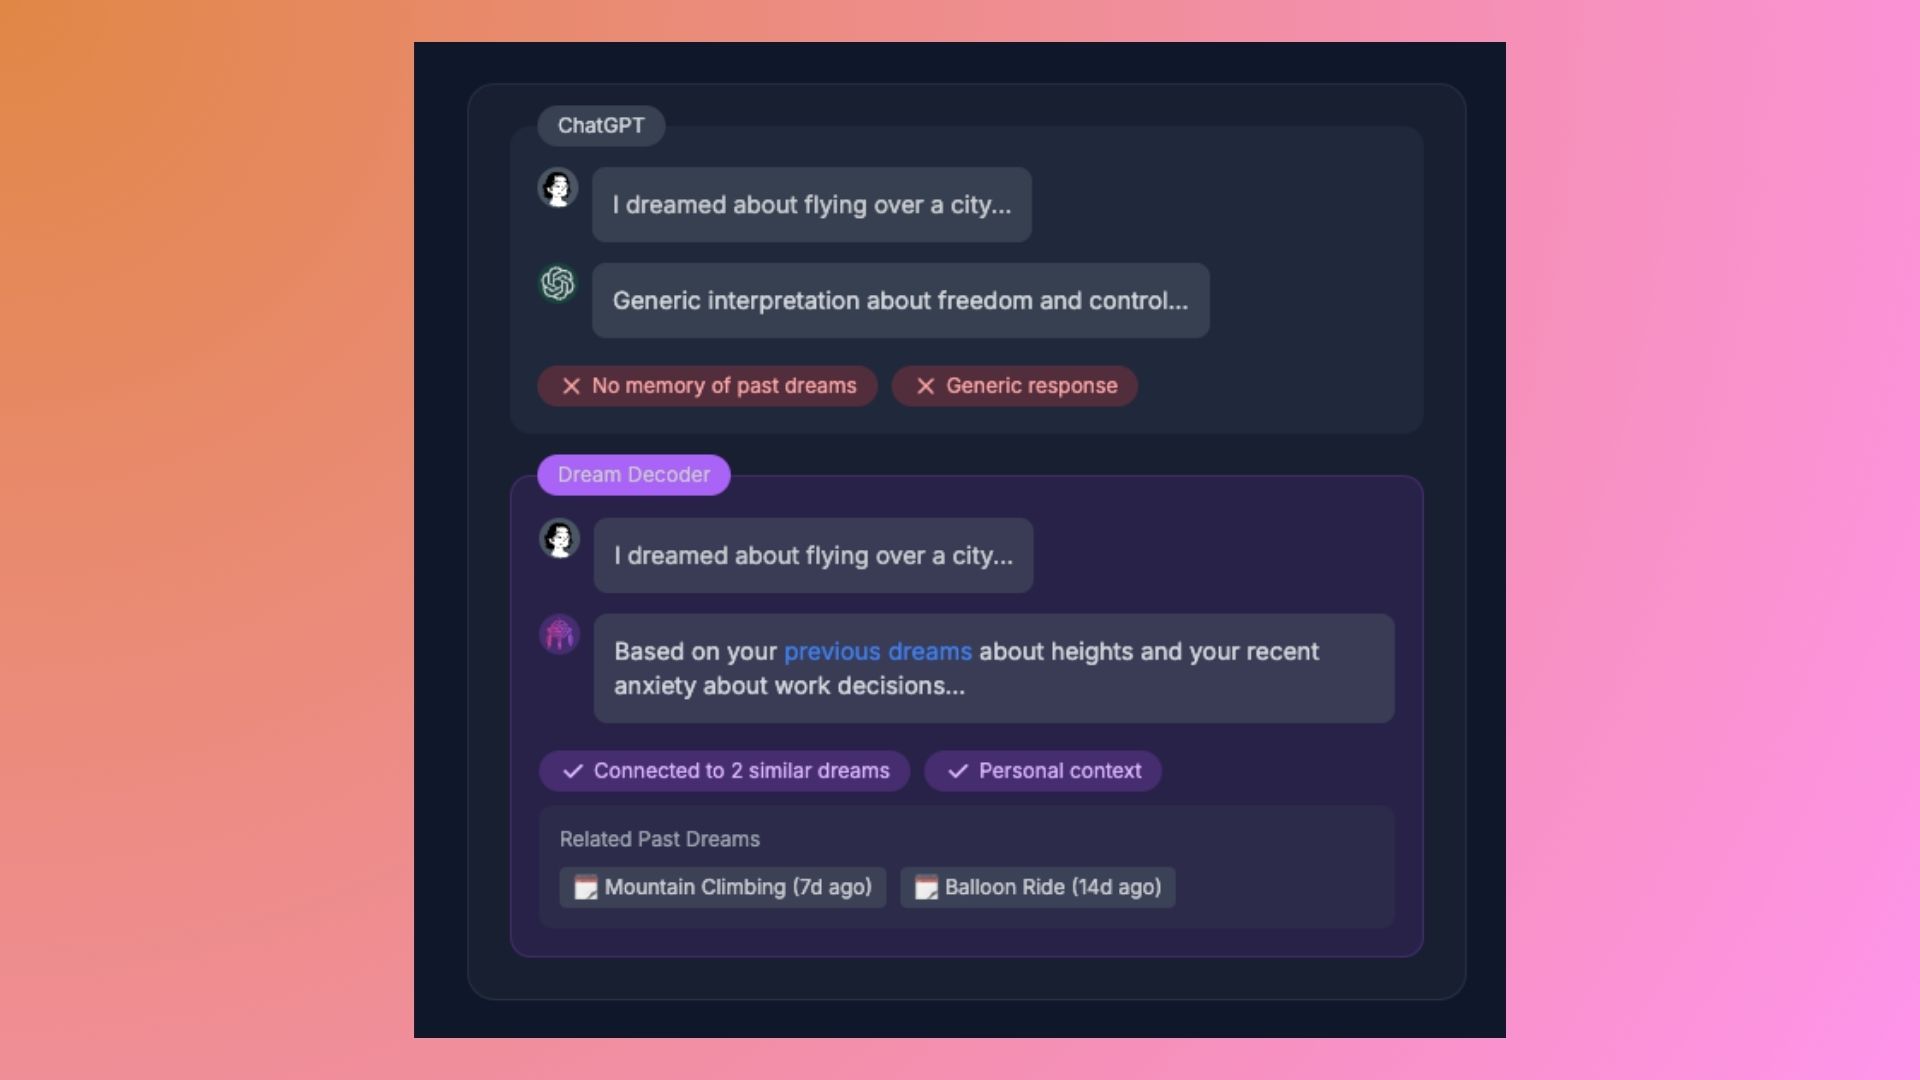Click the Mountain Climbing 7d ago entry

pos(720,886)
